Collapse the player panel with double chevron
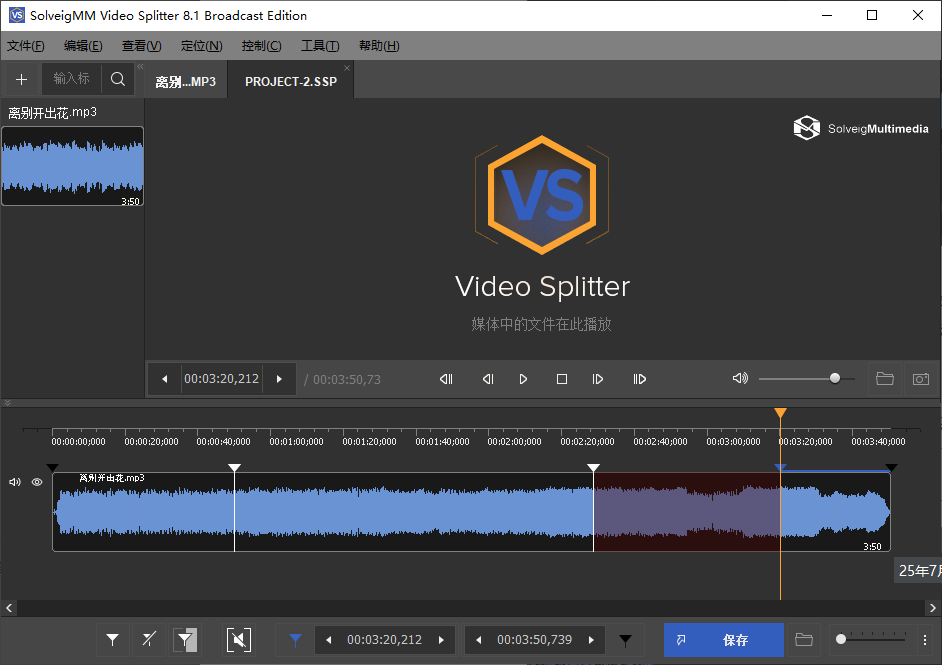This screenshot has width=942, height=665. [8, 403]
